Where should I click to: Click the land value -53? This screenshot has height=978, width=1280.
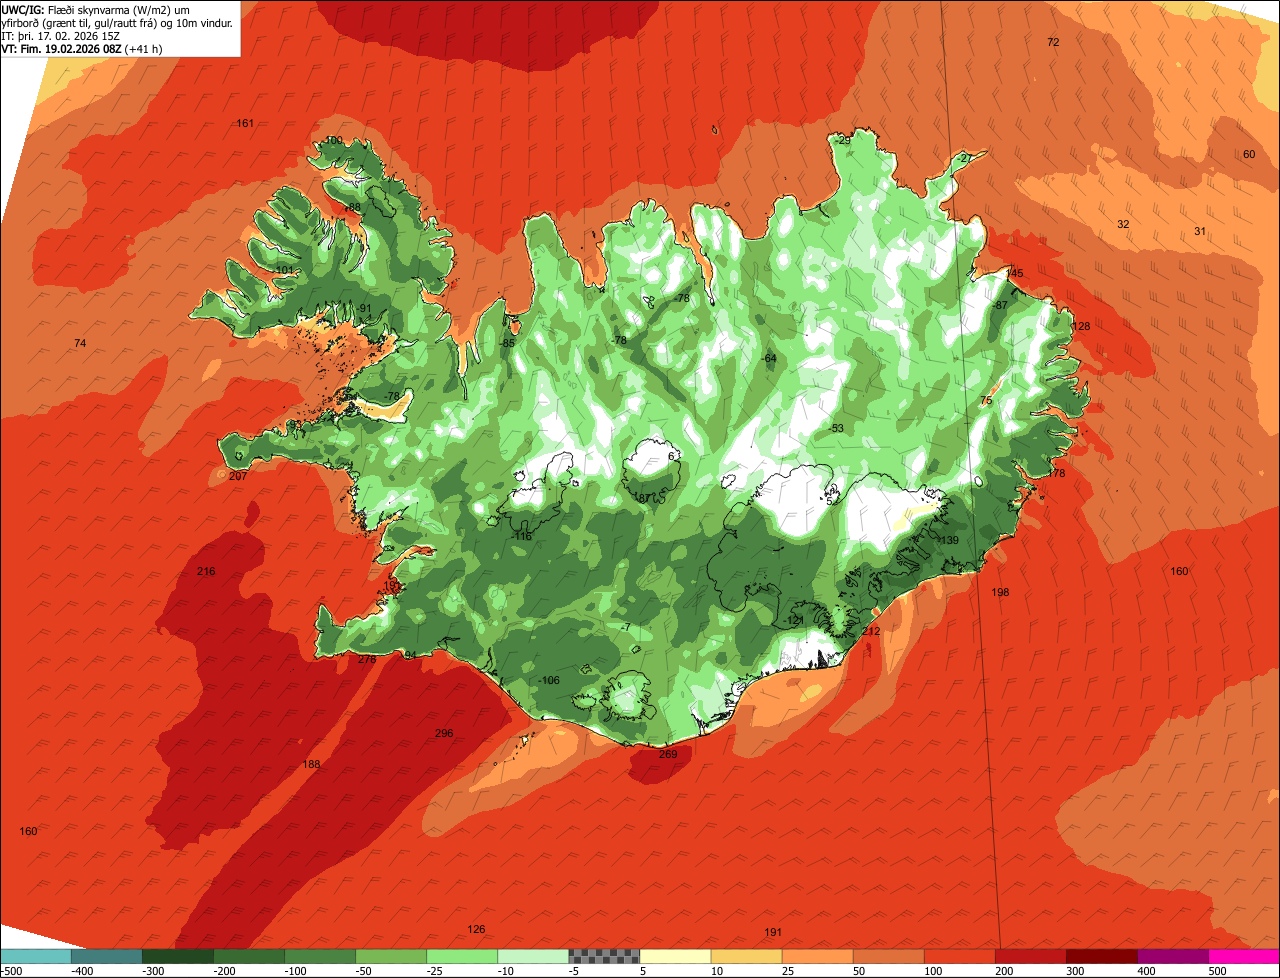(x=837, y=428)
